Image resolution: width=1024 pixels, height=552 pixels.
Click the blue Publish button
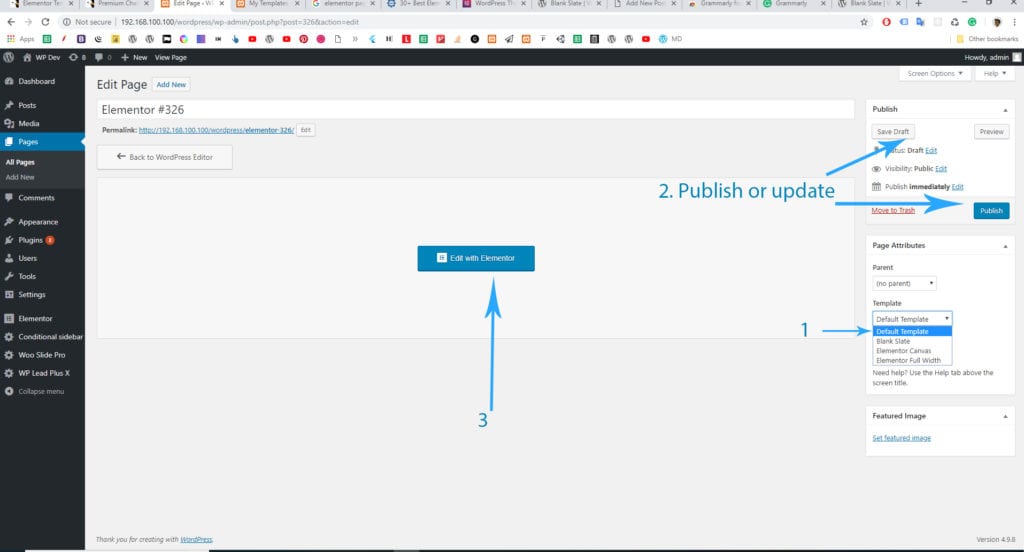click(x=991, y=211)
